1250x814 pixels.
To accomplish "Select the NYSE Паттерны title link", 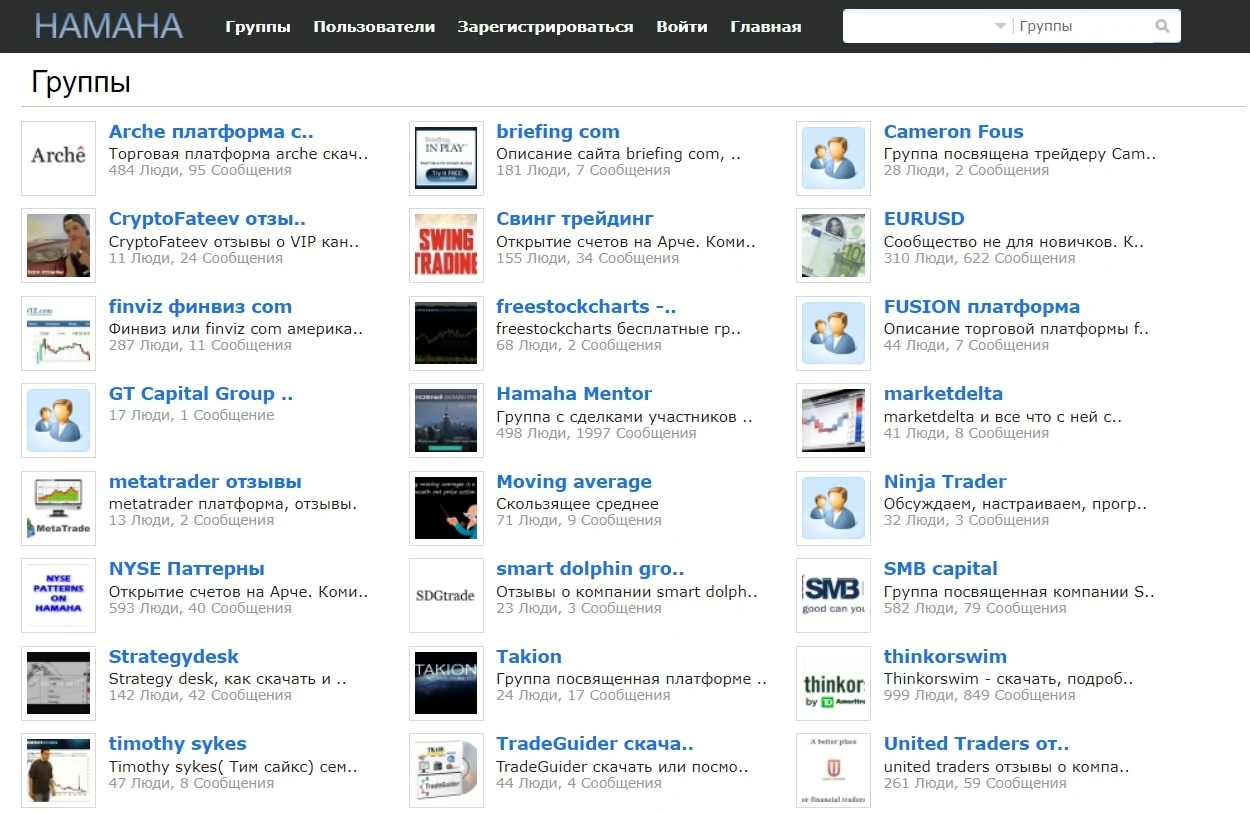I will (187, 568).
